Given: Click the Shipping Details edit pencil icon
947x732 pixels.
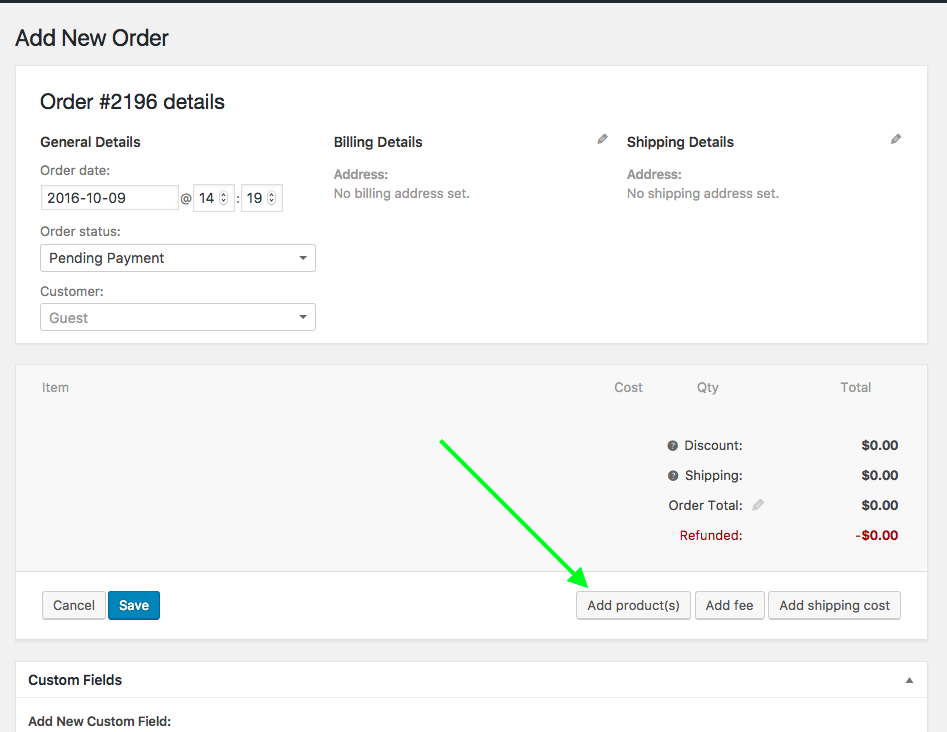Looking at the screenshot, I should click(896, 140).
